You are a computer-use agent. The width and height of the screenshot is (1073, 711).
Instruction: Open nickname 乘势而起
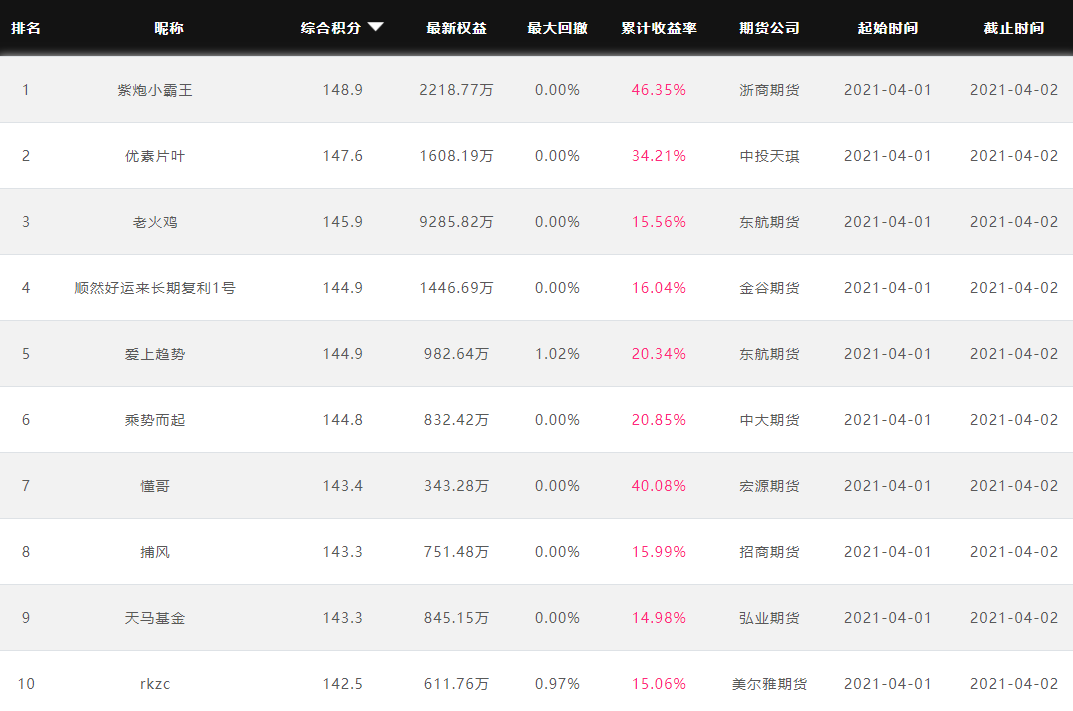155,420
